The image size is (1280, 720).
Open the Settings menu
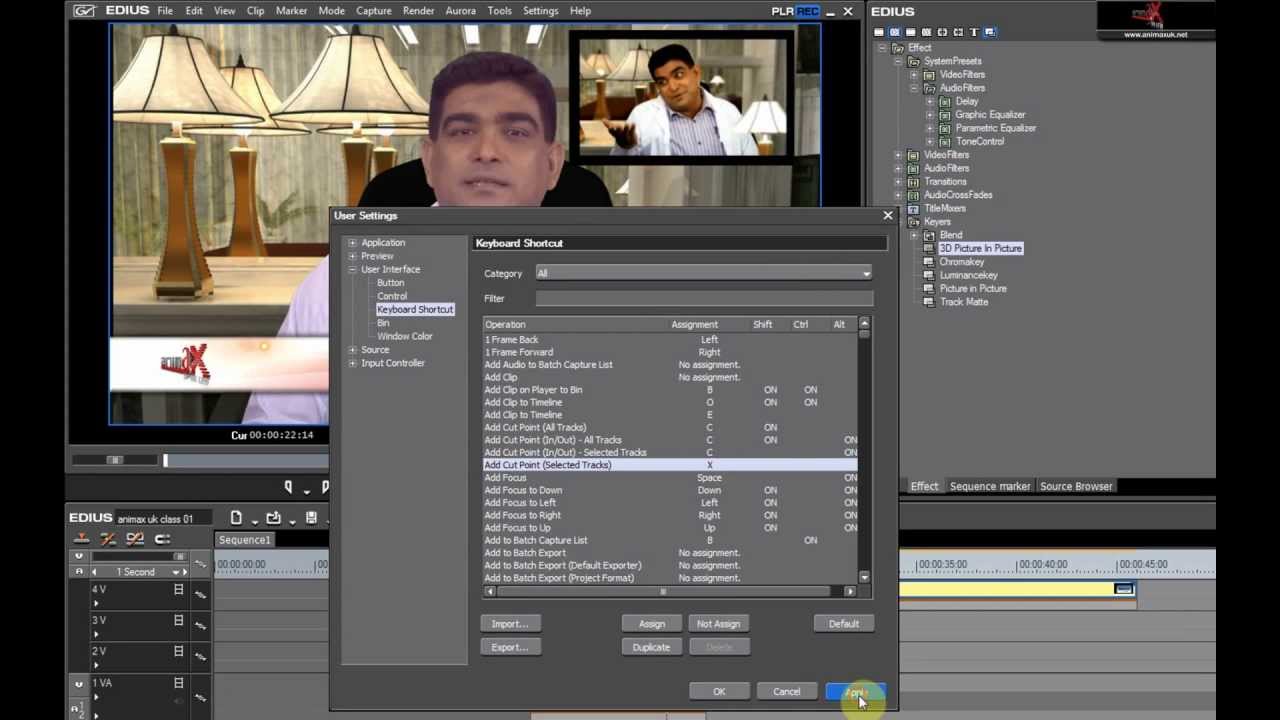tap(540, 11)
